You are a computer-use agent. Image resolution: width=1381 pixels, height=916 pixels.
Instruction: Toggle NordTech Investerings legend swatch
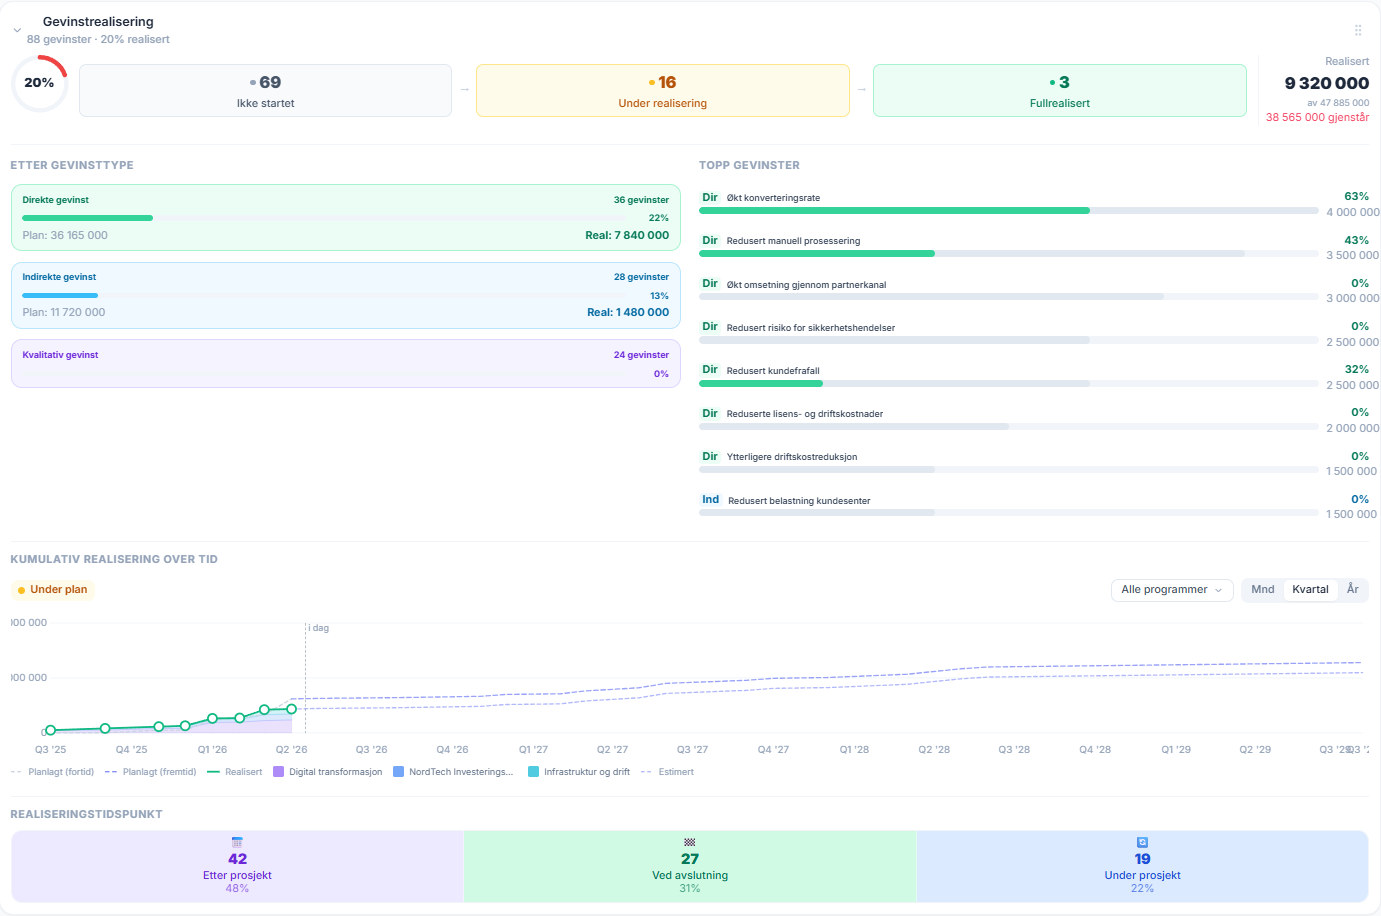coord(399,772)
